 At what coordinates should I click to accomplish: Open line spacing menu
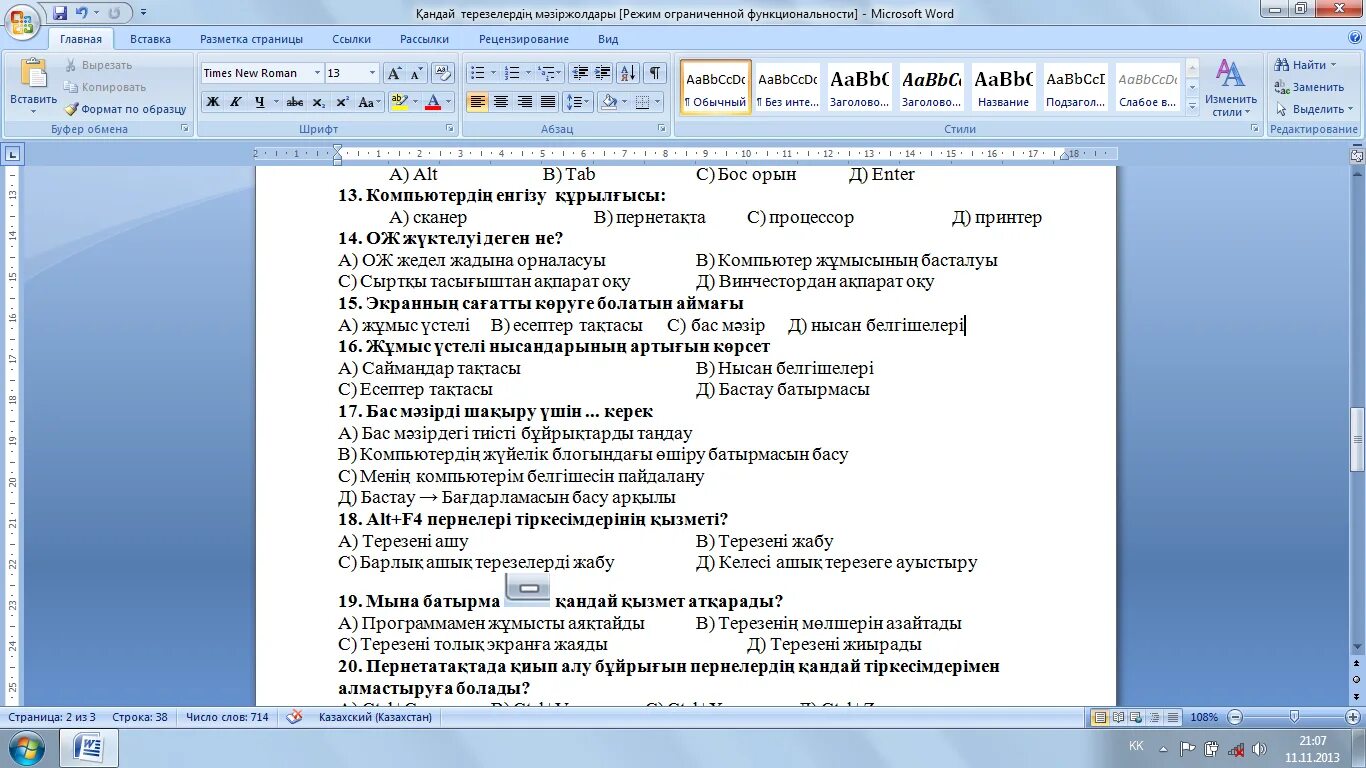(578, 102)
